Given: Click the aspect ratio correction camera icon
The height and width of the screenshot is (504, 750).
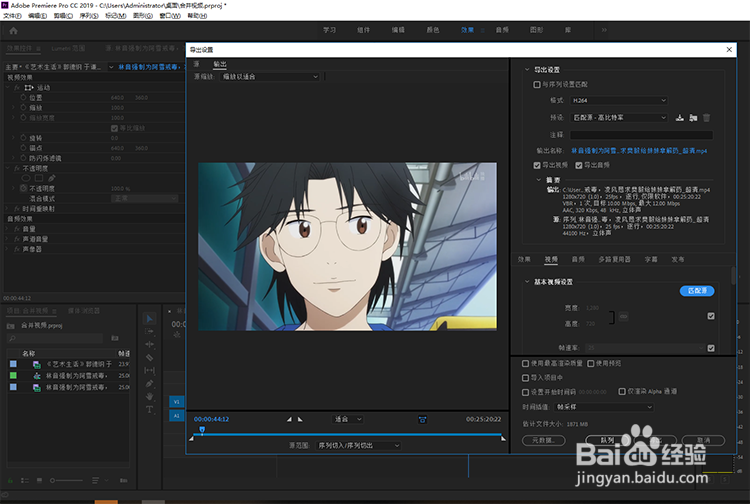Looking at the screenshot, I should (422, 419).
